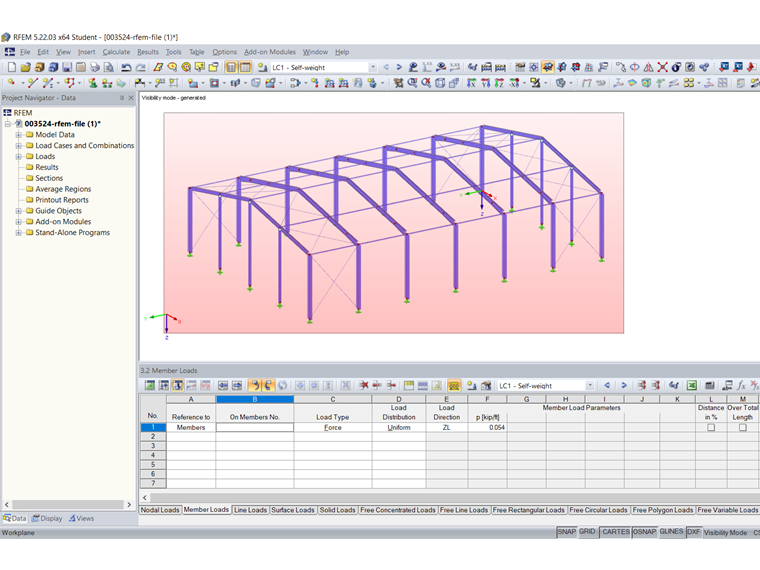Viewport: 760px width, 570px height.
Task: Click the p value cell 0.054 in row 1
Action: pyautogui.click(x=487, y=428)
